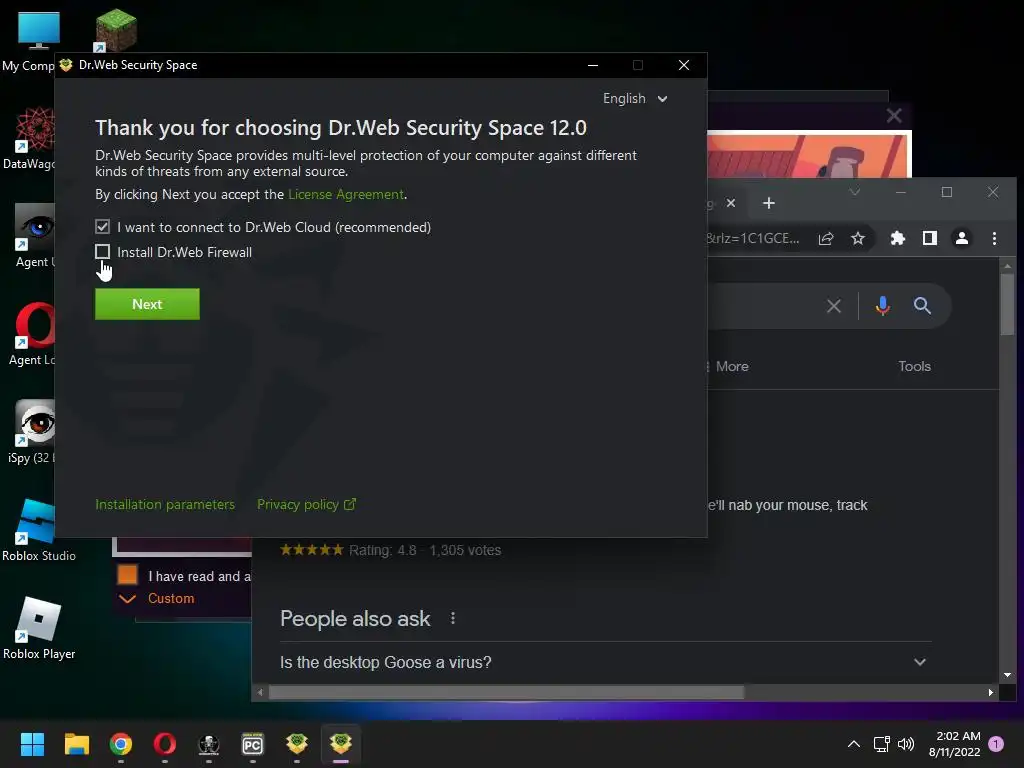Click the PC app taskbar icon

[253, 744]
